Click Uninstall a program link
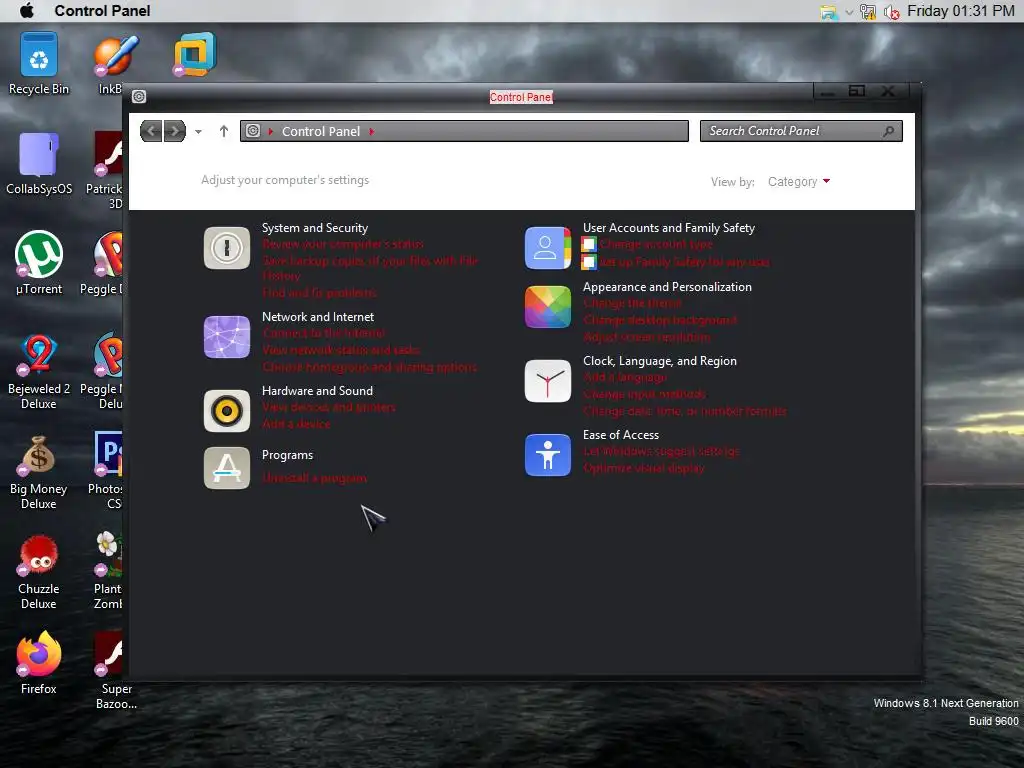 tap(315, 479)
